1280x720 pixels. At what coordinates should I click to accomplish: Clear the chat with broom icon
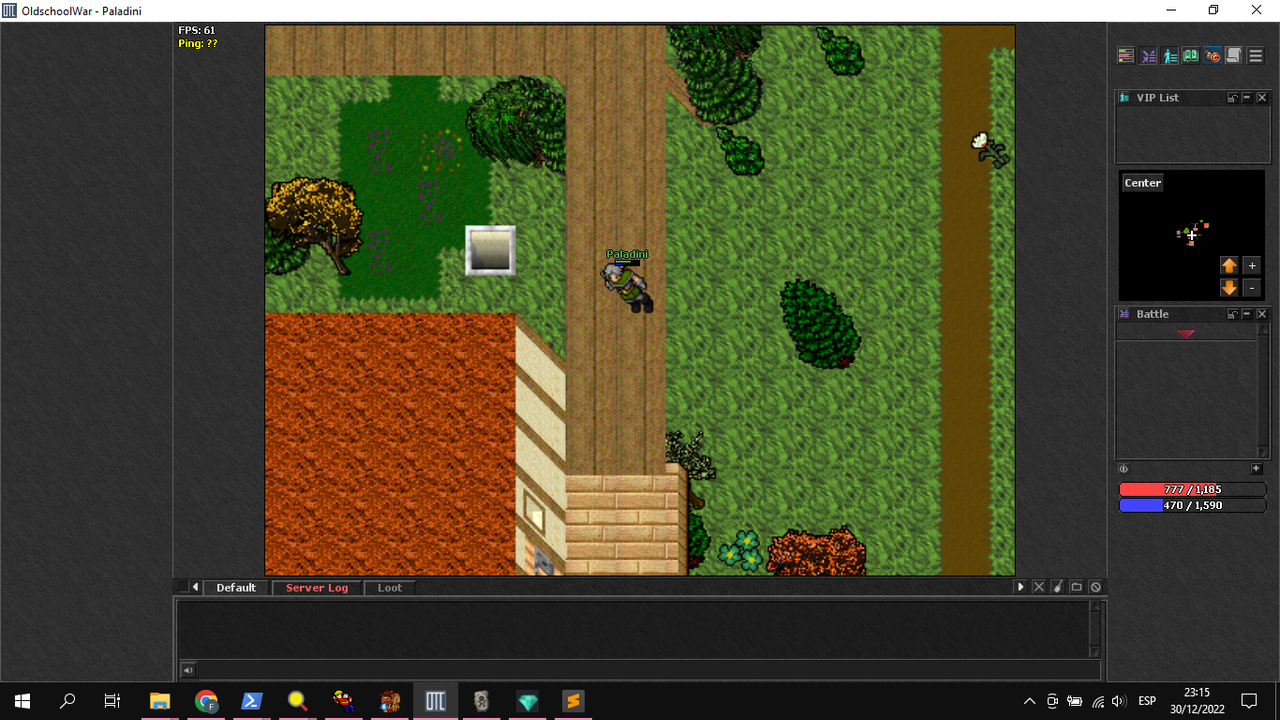[x=1058, y=587]
